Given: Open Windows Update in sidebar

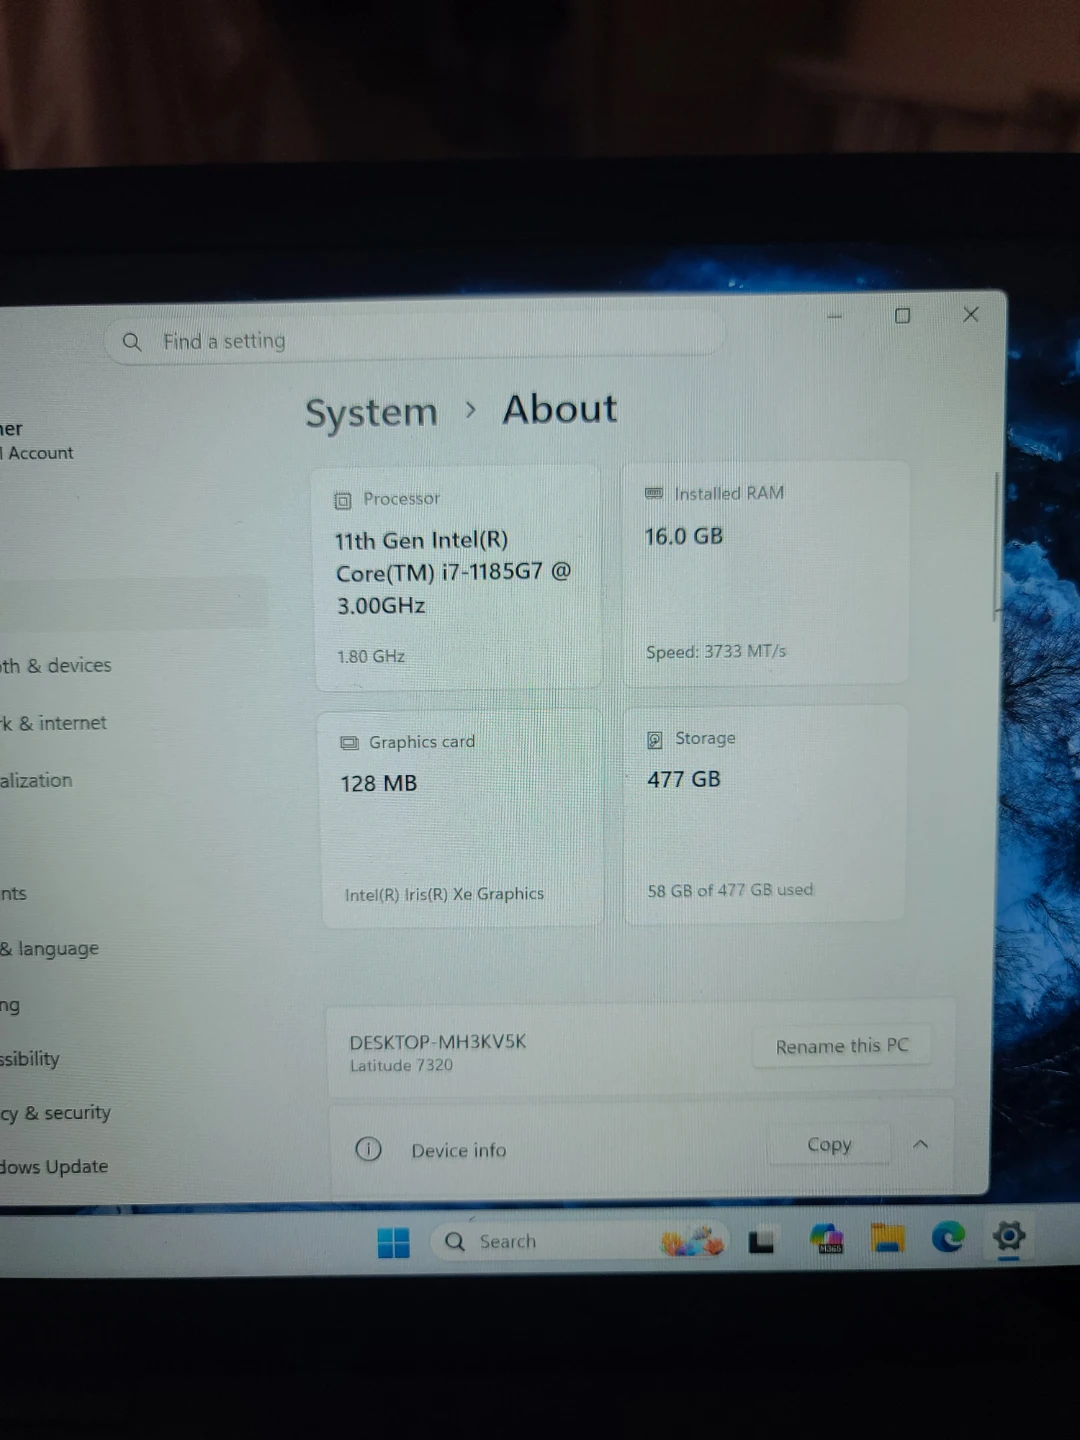Looking at the screenshot, I should (54, 1166).
